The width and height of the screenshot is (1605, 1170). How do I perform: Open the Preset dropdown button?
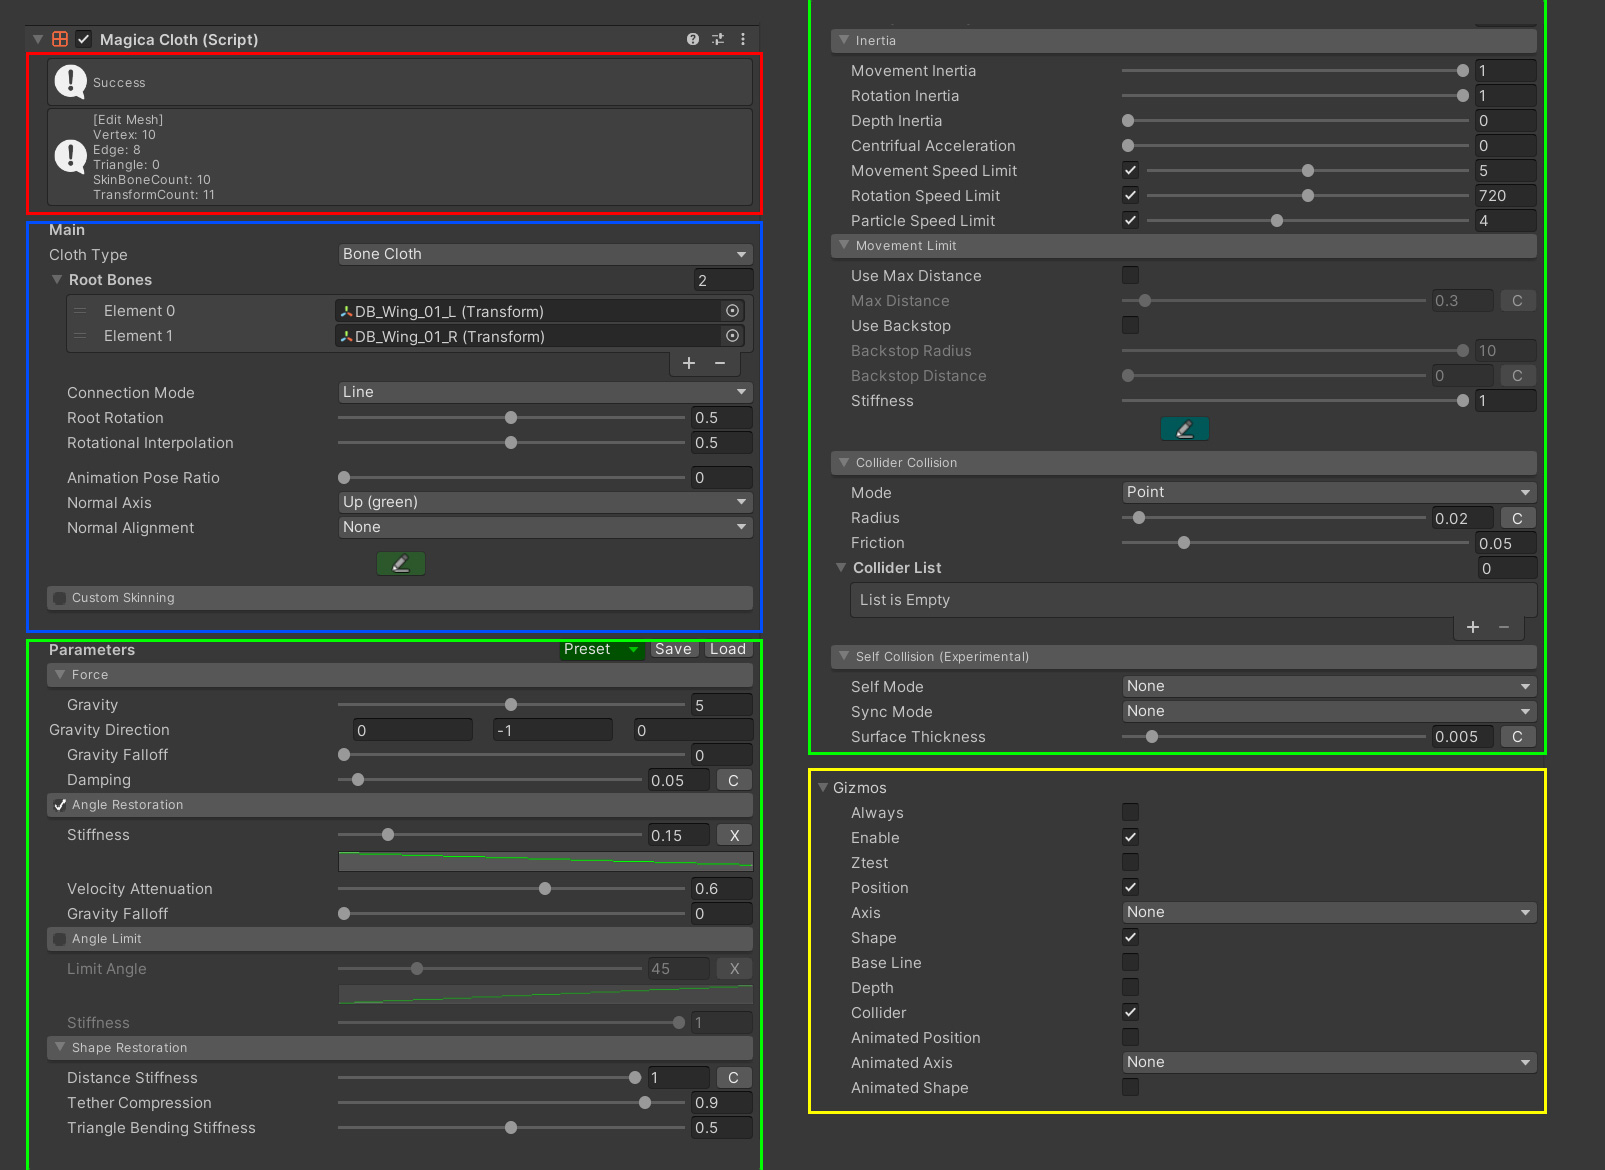click(602, 649)
